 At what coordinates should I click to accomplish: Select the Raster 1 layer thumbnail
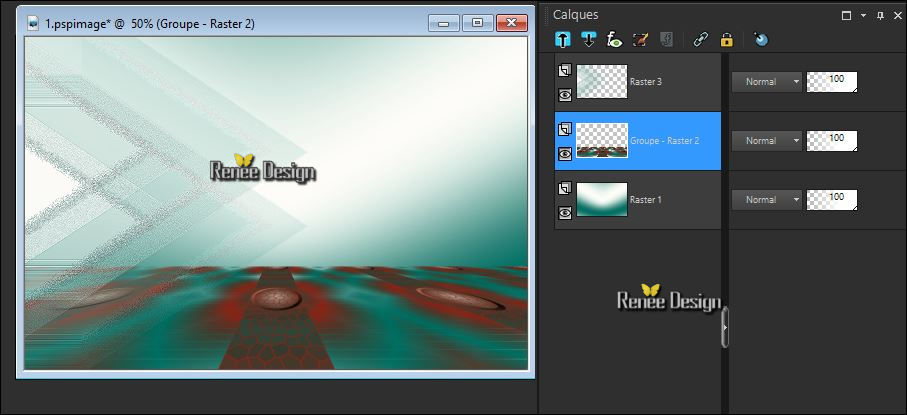pyautogui.click(x=602, y=199)
